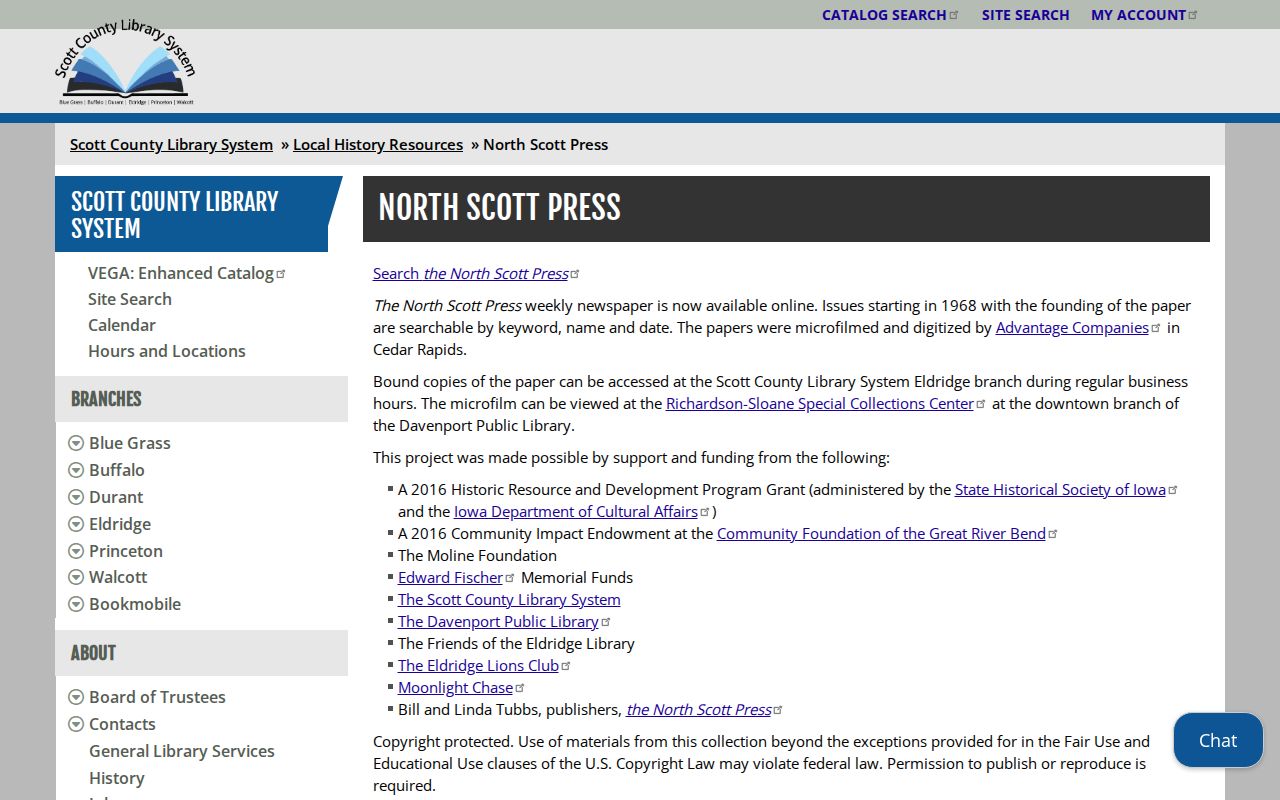The height and width of the screenshot is (800, 1280).
Task: Go to Local History Resources breadcrumb
Action: pyautogui.click(x=378, y=144)
